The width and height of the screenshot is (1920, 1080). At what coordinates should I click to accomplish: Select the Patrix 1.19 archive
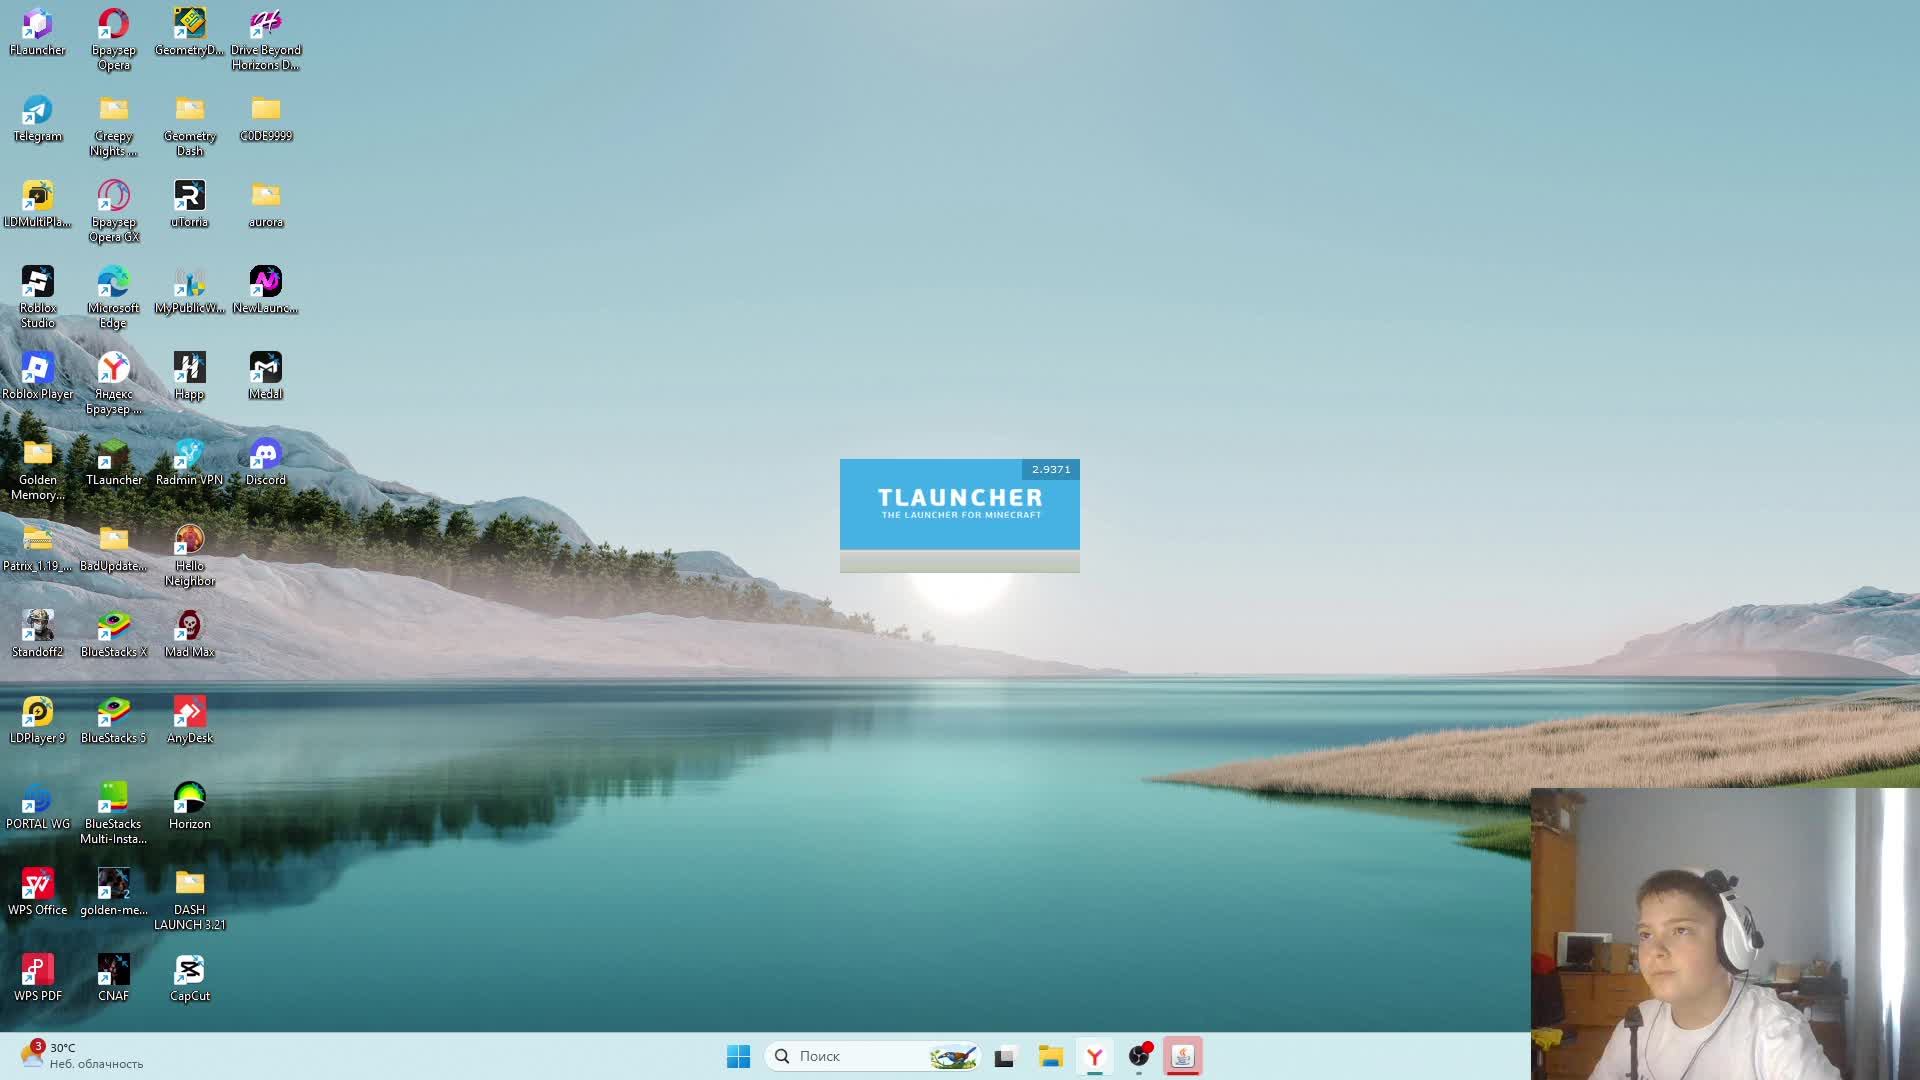point(37,549)
